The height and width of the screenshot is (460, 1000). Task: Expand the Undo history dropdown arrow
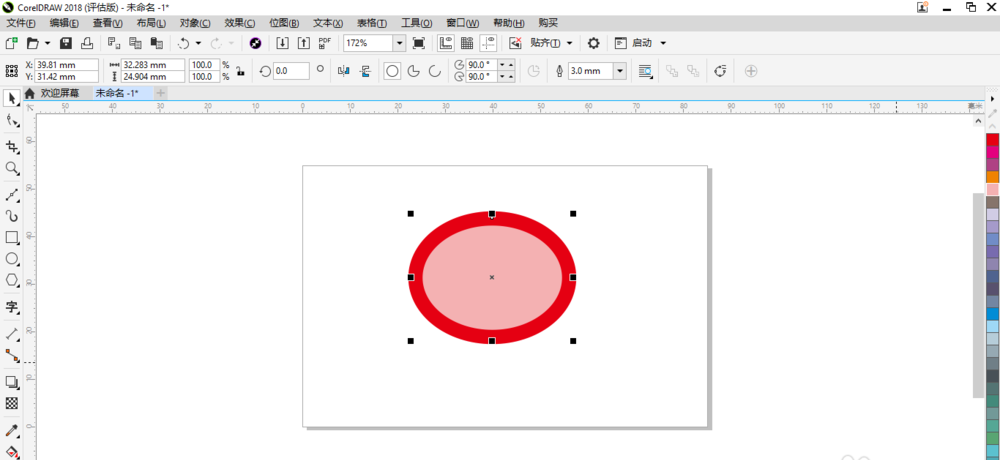click(198, 43)
